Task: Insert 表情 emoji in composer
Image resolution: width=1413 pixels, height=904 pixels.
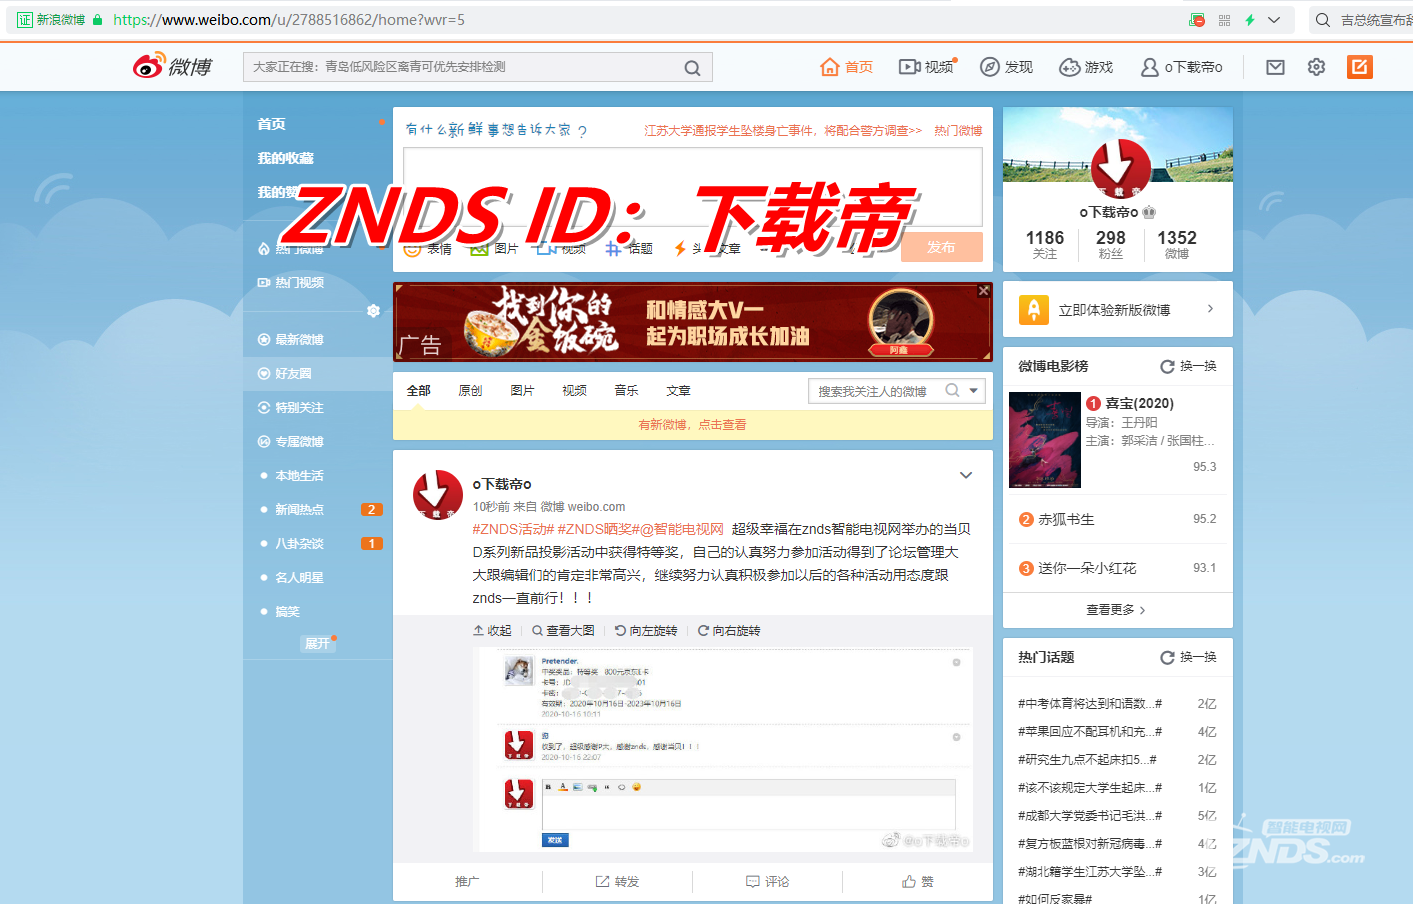Action: [428, 248]
